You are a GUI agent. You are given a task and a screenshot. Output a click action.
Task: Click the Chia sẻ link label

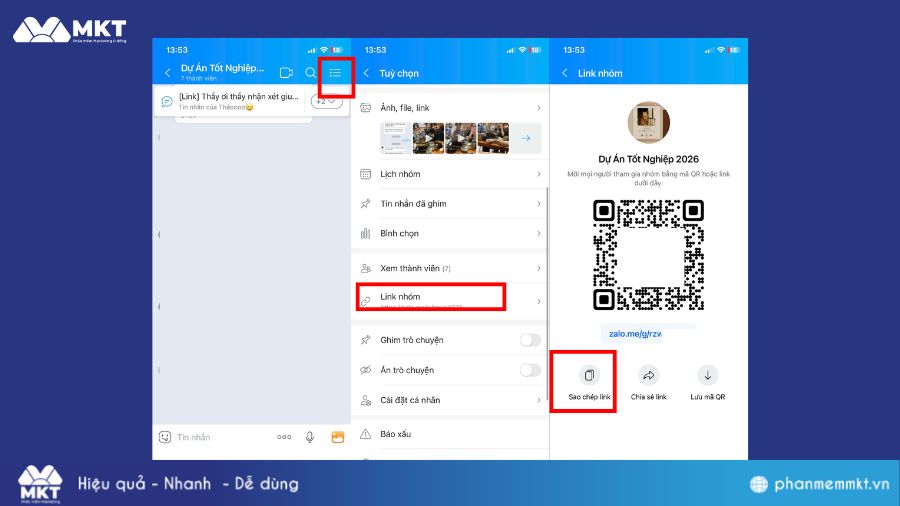click(x=649, y=397)
